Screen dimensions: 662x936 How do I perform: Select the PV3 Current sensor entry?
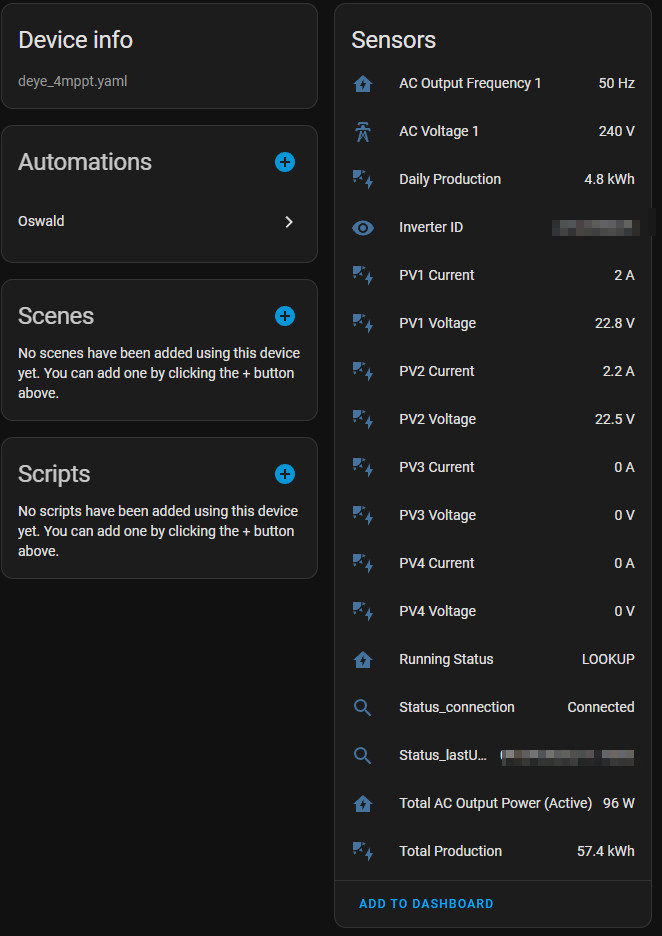[437, 467]
